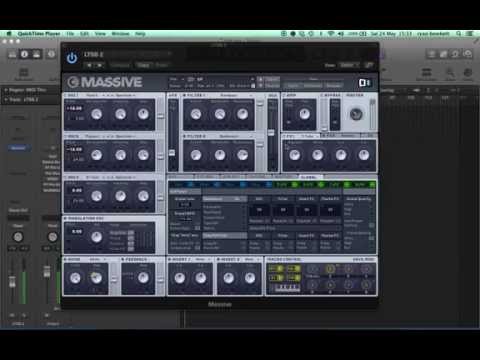Click the second Insert 2 knob
Viewport: 480px width, 360px height.
pos(250,278)
